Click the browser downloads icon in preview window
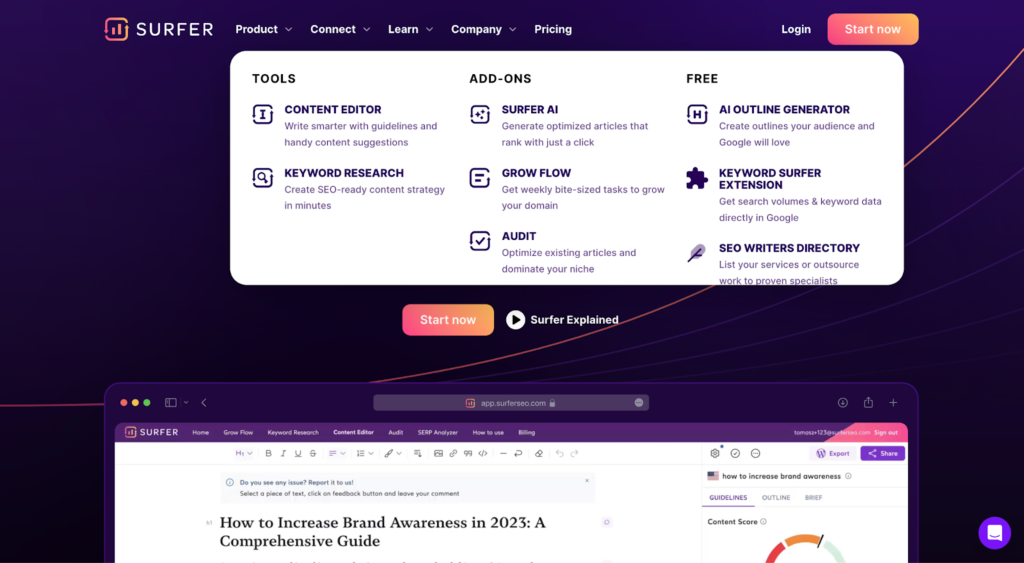The image size is (1024, 563). (843, 403)
